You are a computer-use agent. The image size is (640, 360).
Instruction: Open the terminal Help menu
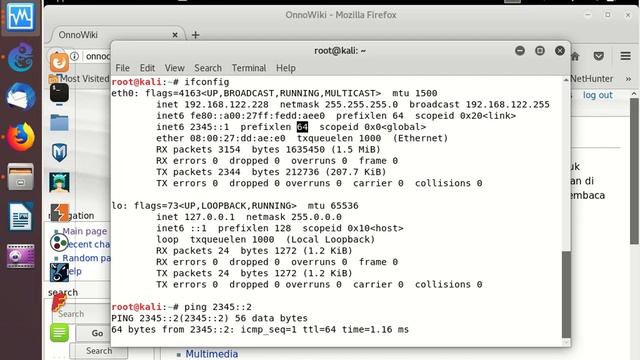tap(286, 68)
